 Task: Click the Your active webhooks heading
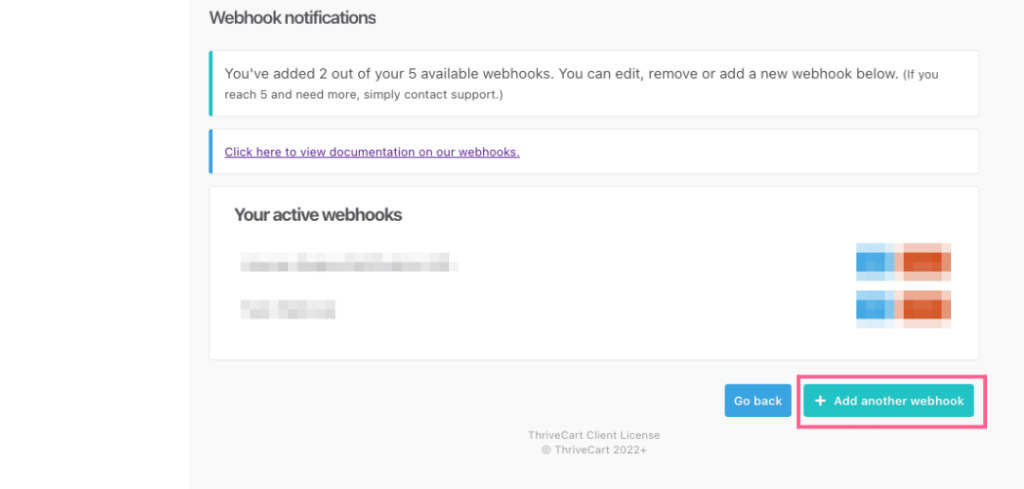(317, 215)
